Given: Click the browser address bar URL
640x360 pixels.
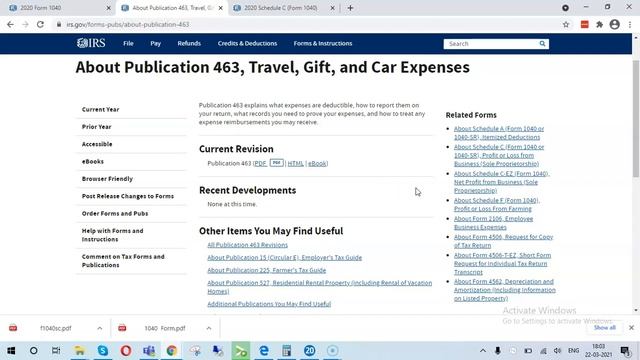Looking at the screenshot, I should tap(128, 24).
